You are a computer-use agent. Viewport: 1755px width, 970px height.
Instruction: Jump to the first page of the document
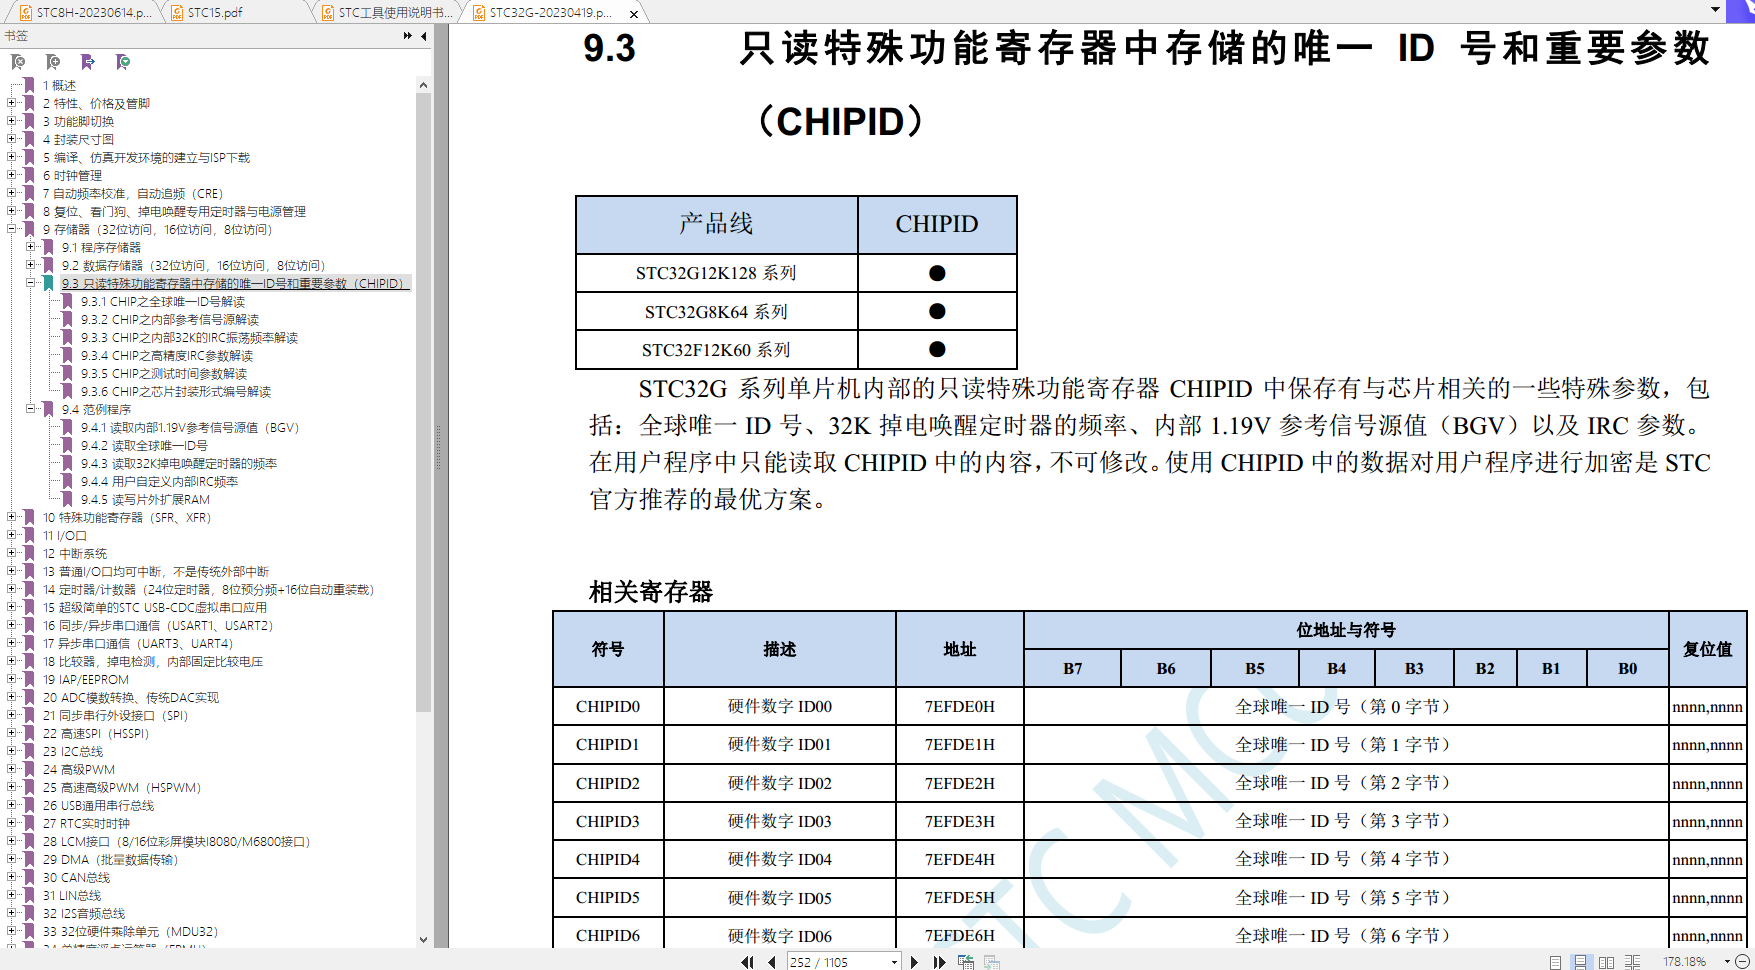pos(747,962)
